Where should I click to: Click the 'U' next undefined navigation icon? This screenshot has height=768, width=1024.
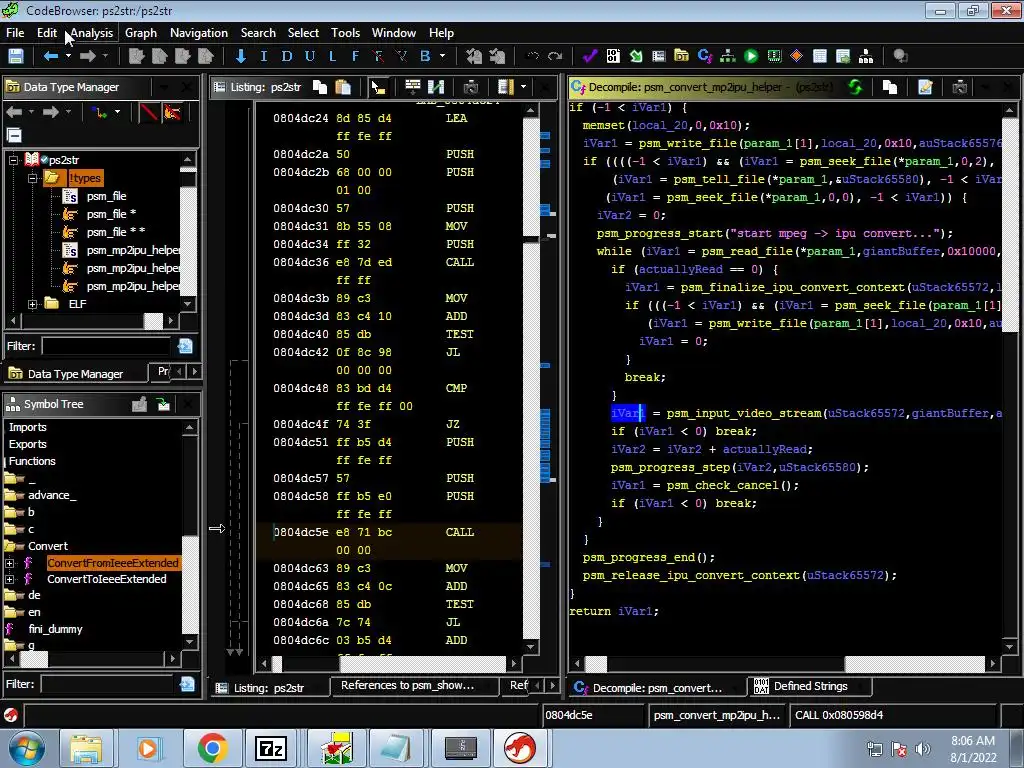click(310, 56)
